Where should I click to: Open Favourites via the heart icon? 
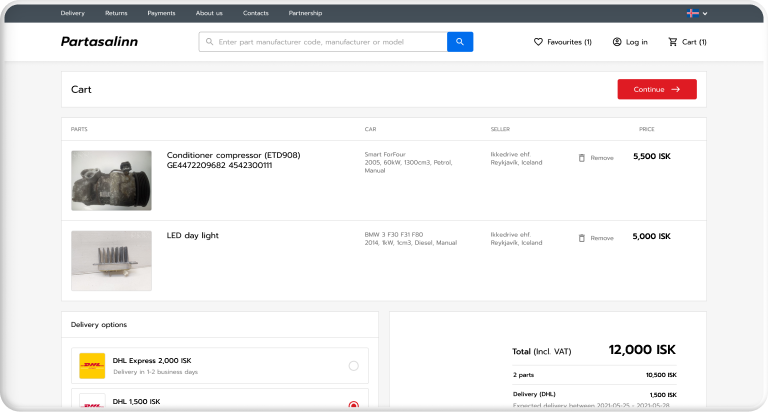coord(538,42)
